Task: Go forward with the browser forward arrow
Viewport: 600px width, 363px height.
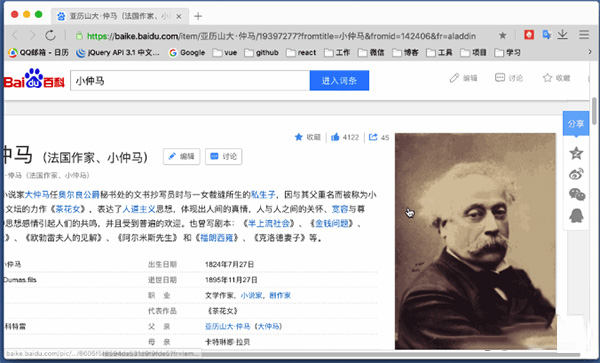Action: click(32, 36)
